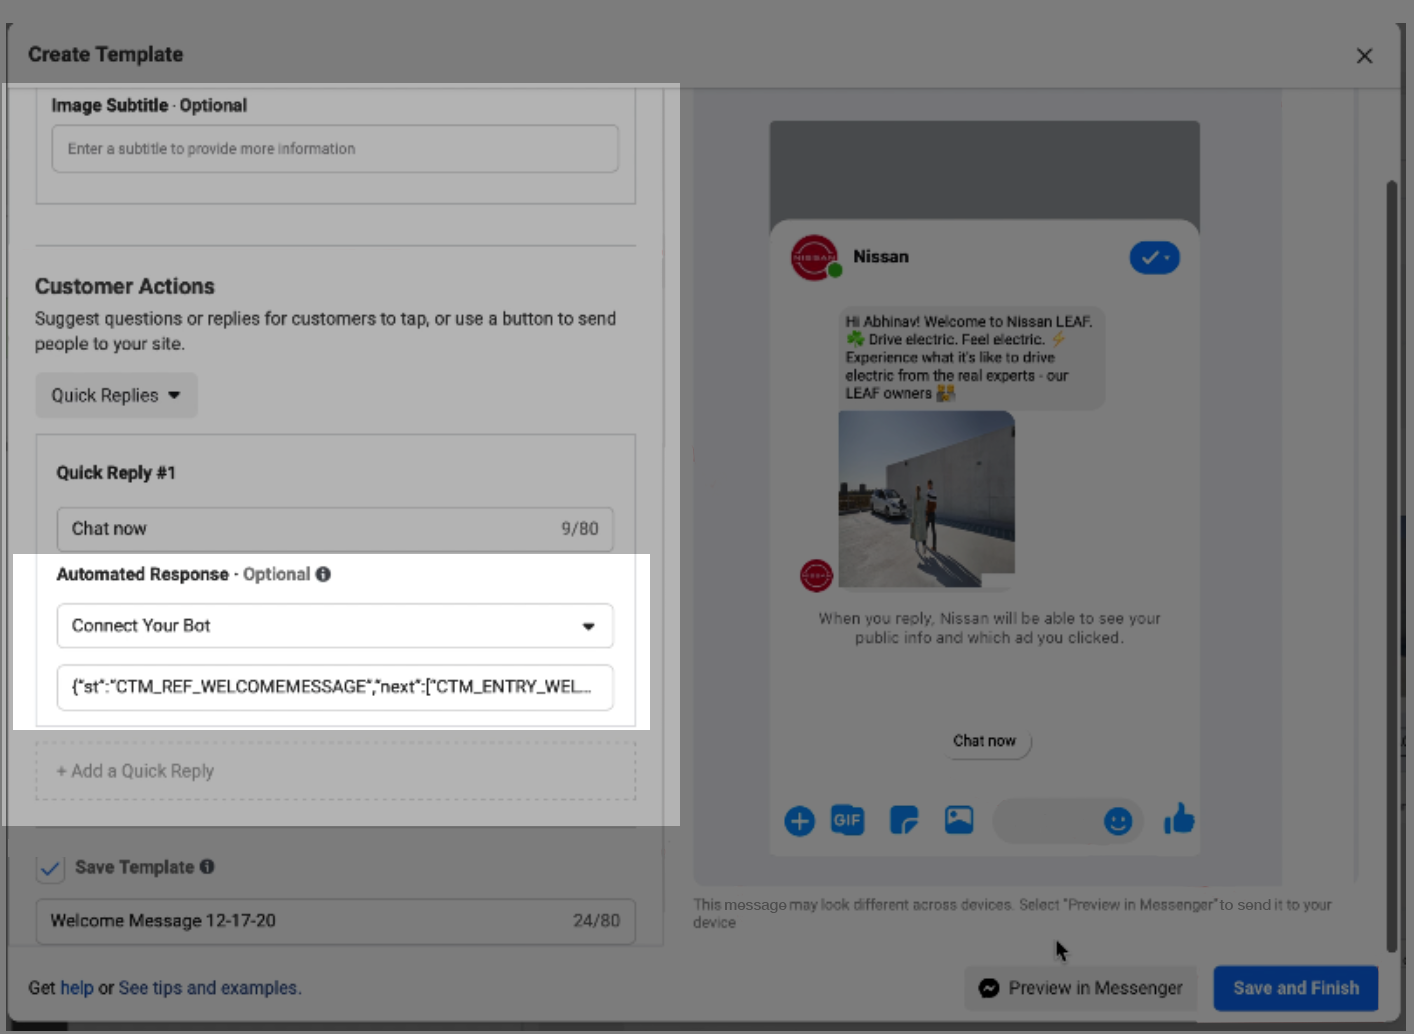
Task: Click the Image Subtitle input field
Action: pyautogui.click(x=335, y=149)
